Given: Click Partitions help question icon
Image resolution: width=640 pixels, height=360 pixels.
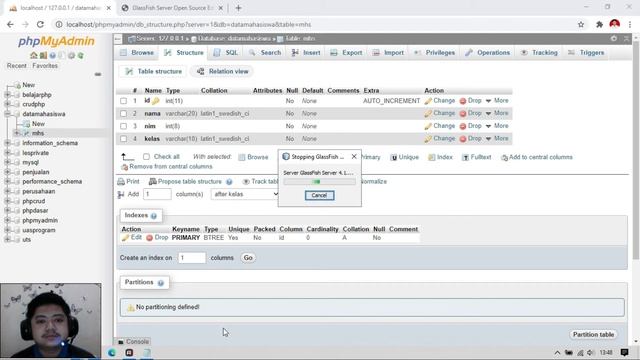Looking at the screenshot, I should pos(161,283).
